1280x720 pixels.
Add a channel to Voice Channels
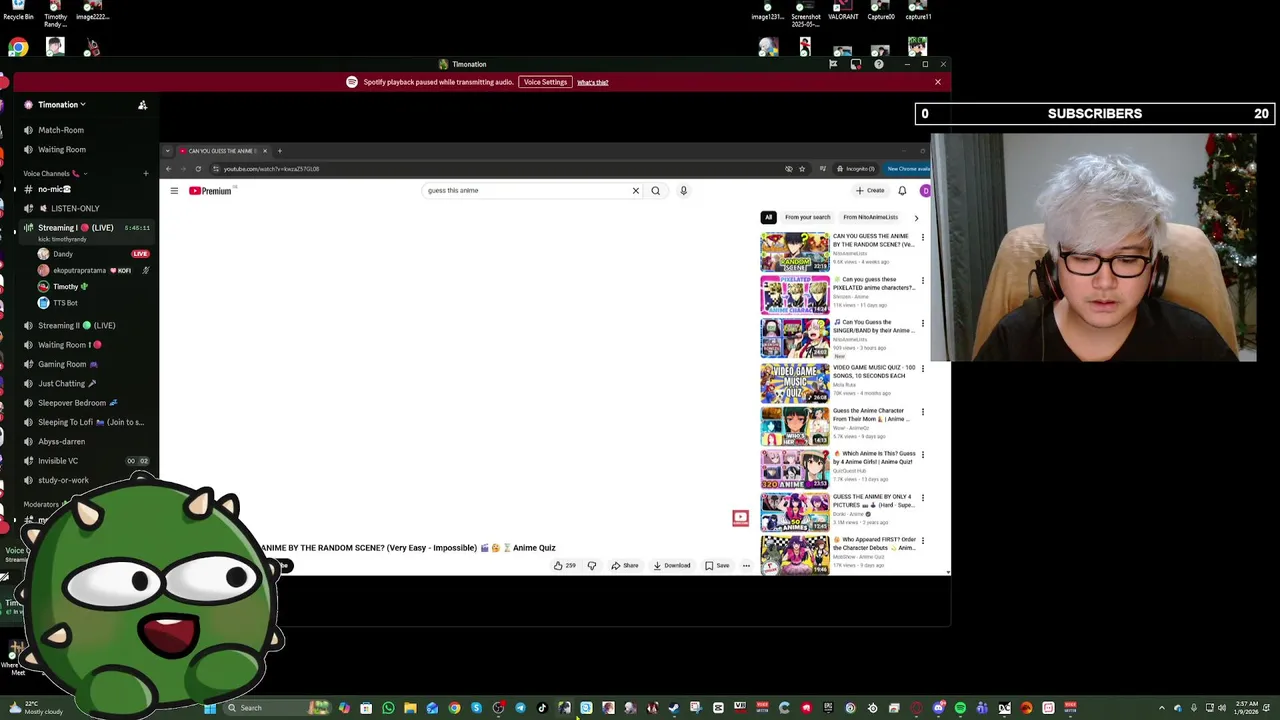click(x=145, y=174)
